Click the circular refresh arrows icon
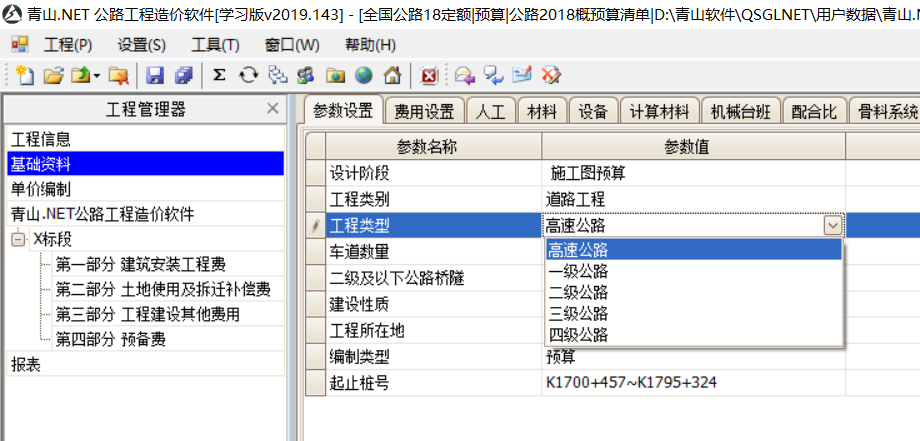 (x=248, y=75)
